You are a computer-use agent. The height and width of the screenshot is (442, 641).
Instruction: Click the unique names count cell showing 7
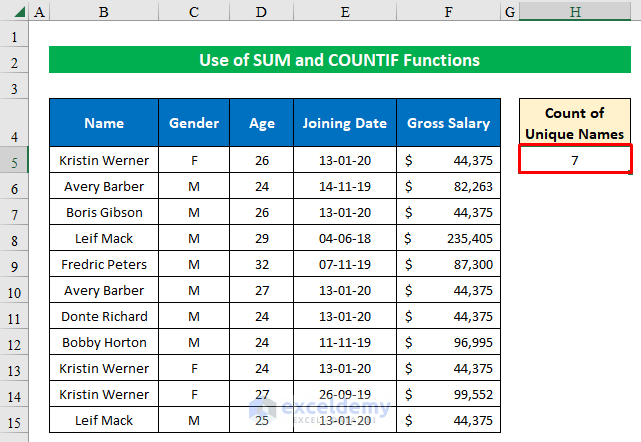click(576, 160)
